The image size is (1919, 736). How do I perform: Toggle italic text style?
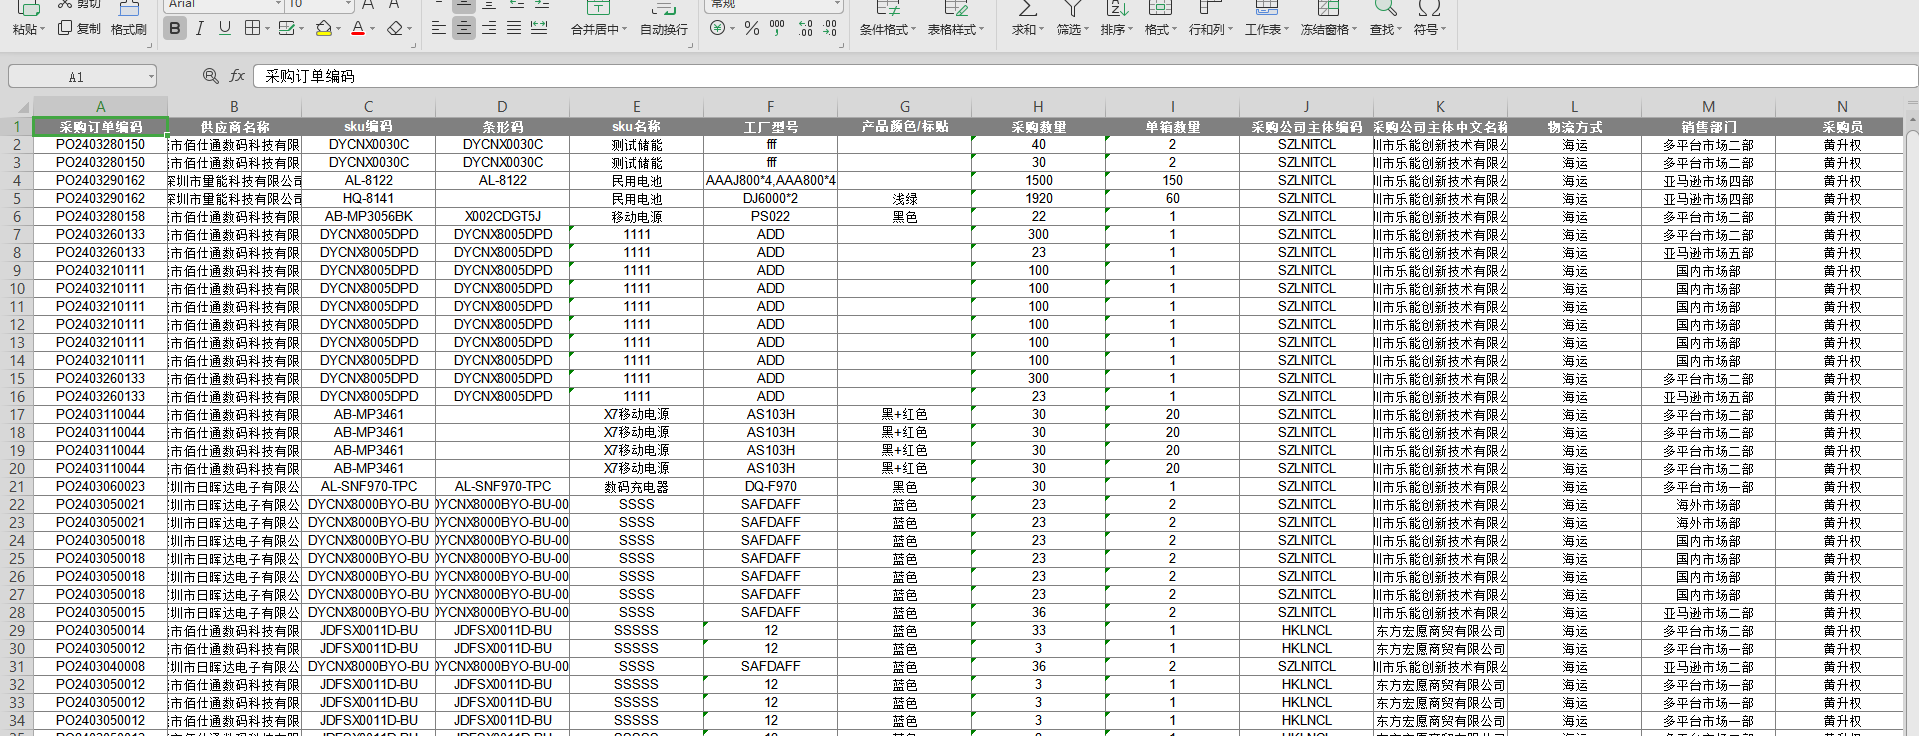tap(200, 28)
